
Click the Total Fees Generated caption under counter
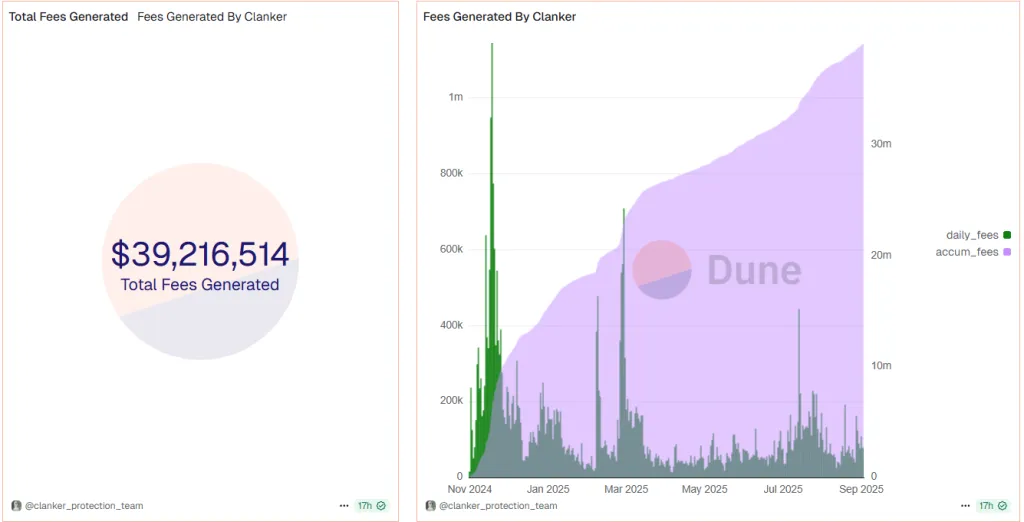200,285
